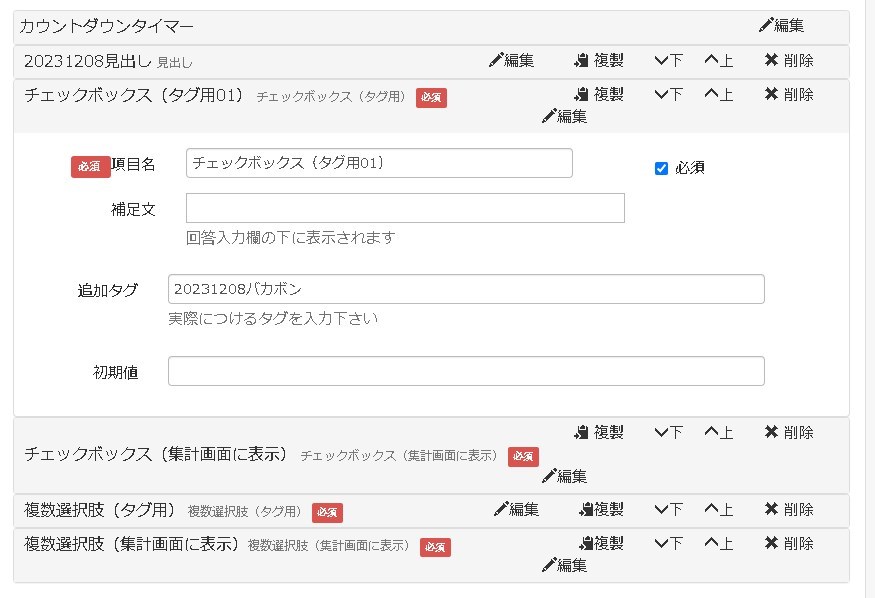Viewport: 875px width, 598px height.
Task: Move 20231208見出し row down
Action: coord(668,60)
